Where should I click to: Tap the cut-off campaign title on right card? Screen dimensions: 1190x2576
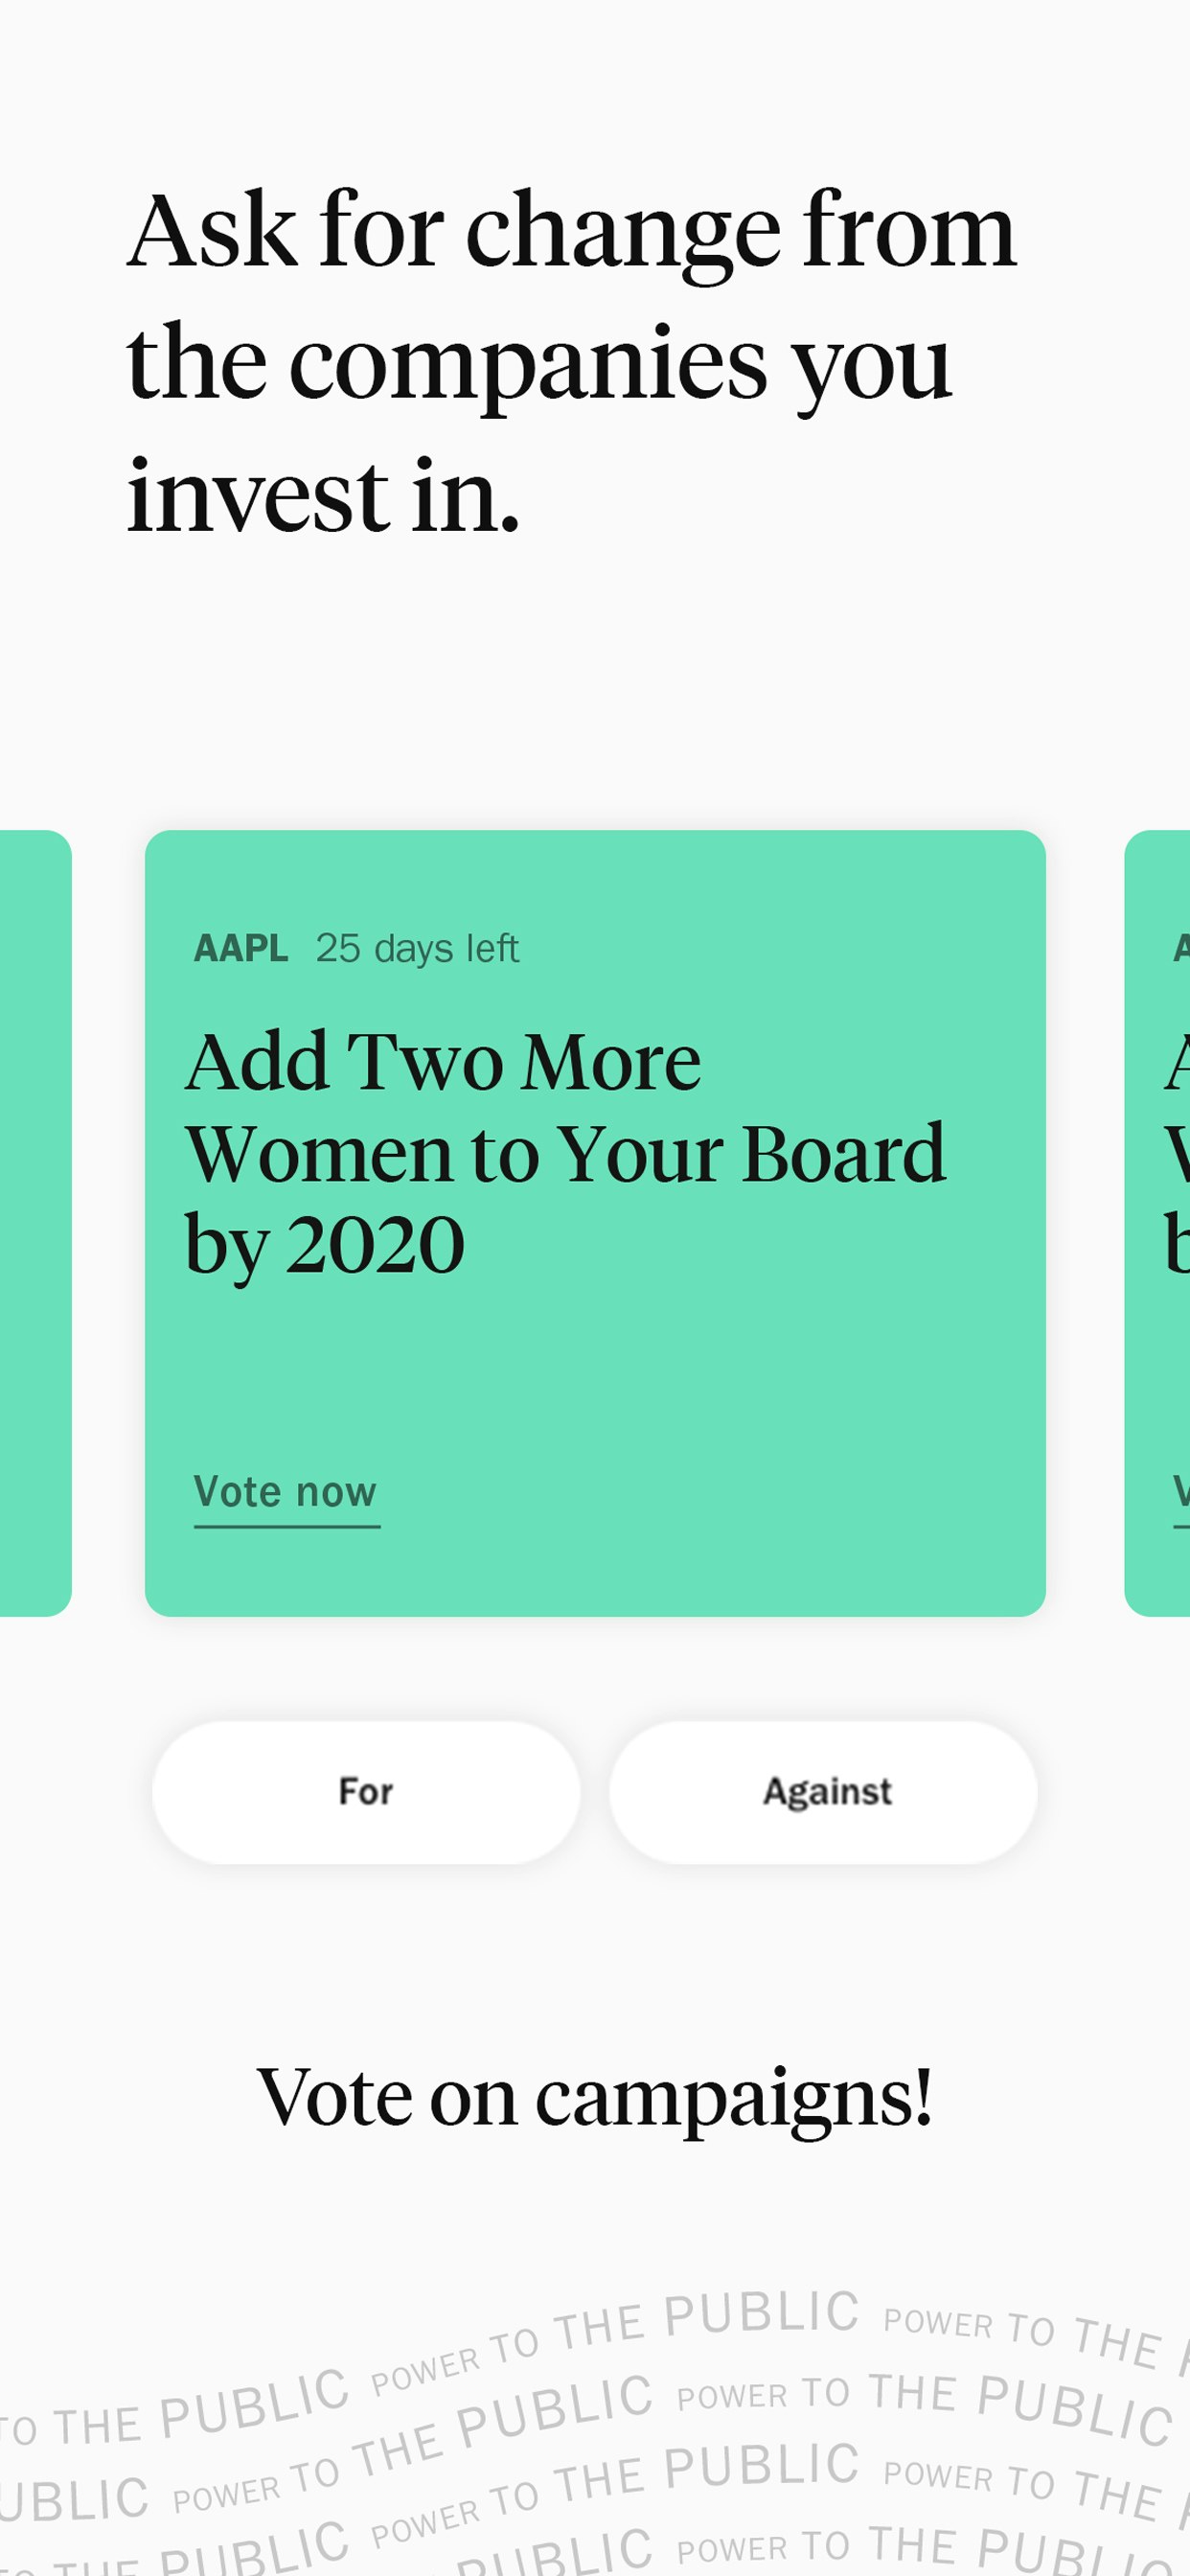tap(1176, 1154)
